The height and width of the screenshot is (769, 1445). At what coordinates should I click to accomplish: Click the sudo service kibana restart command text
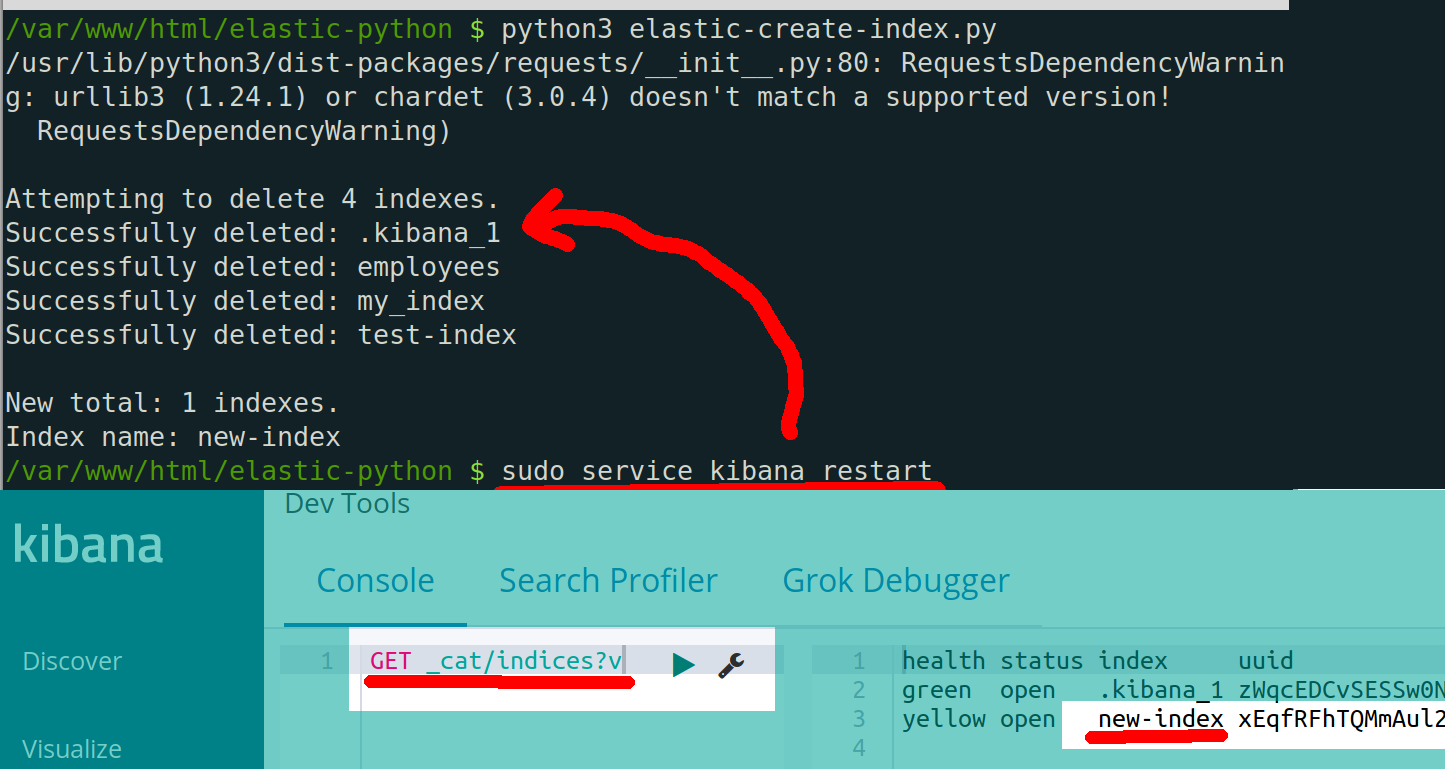click(x=717, y=470)
